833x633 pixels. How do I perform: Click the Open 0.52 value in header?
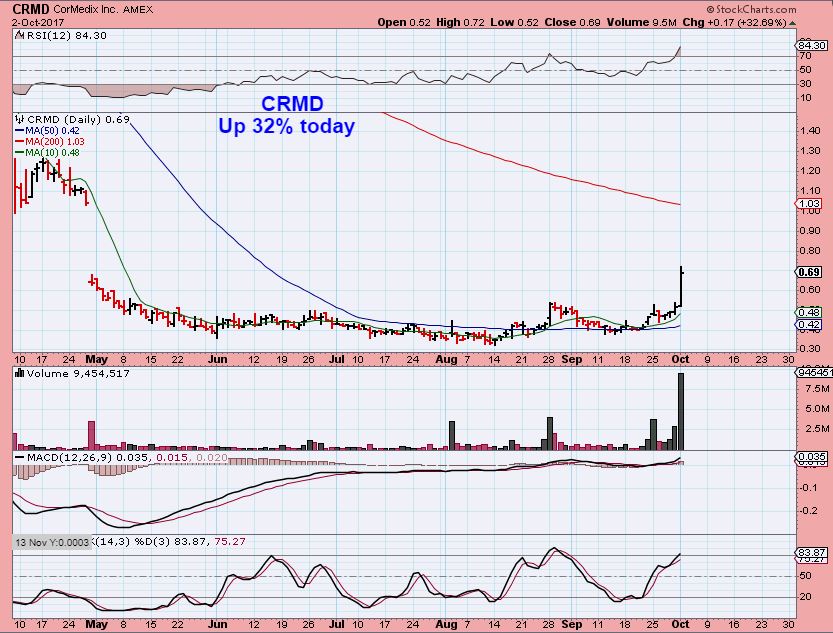(x=404, y=23)
